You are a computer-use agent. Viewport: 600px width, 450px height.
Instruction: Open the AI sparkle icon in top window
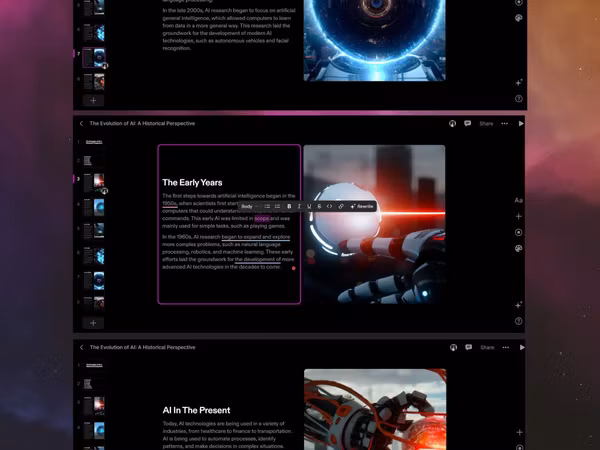[x=518, y=82]
